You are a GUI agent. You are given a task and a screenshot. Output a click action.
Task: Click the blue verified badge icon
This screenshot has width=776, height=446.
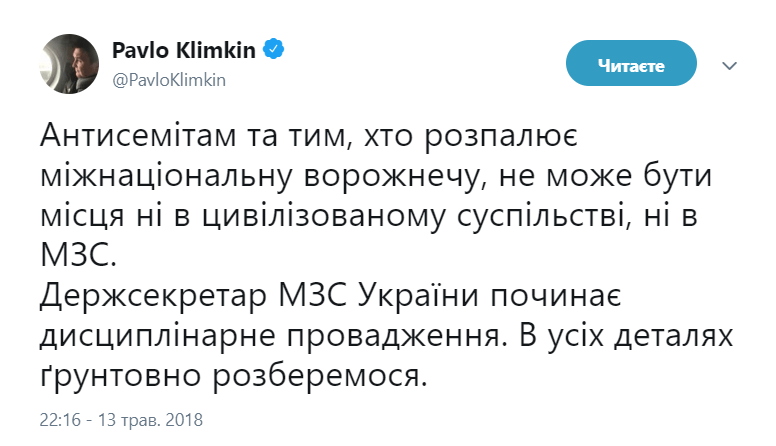274,49
